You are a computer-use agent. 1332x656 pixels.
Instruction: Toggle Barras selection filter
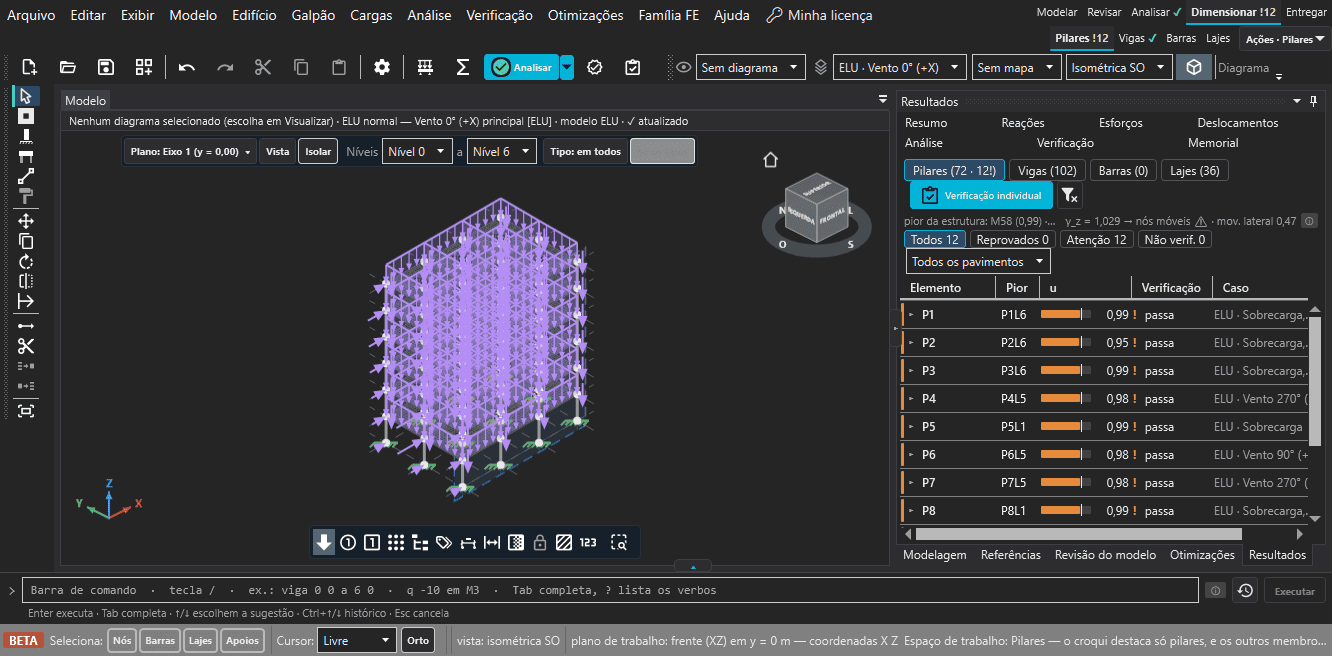[x=160, y=640]
